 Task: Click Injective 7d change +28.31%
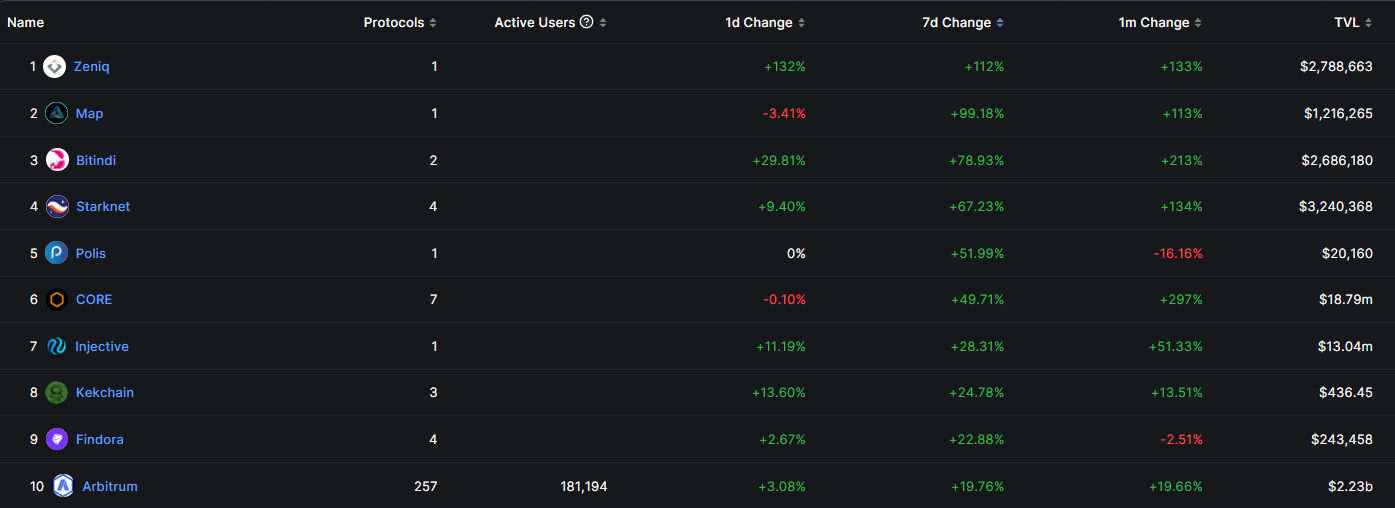tap(977, 346)
